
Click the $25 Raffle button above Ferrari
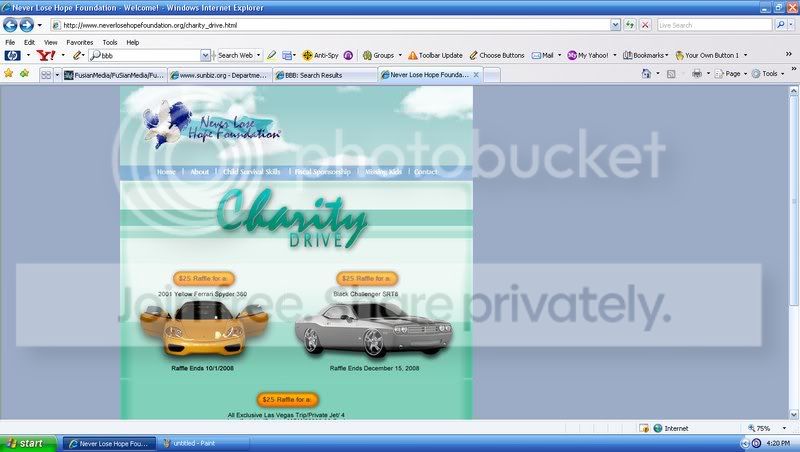204,278
